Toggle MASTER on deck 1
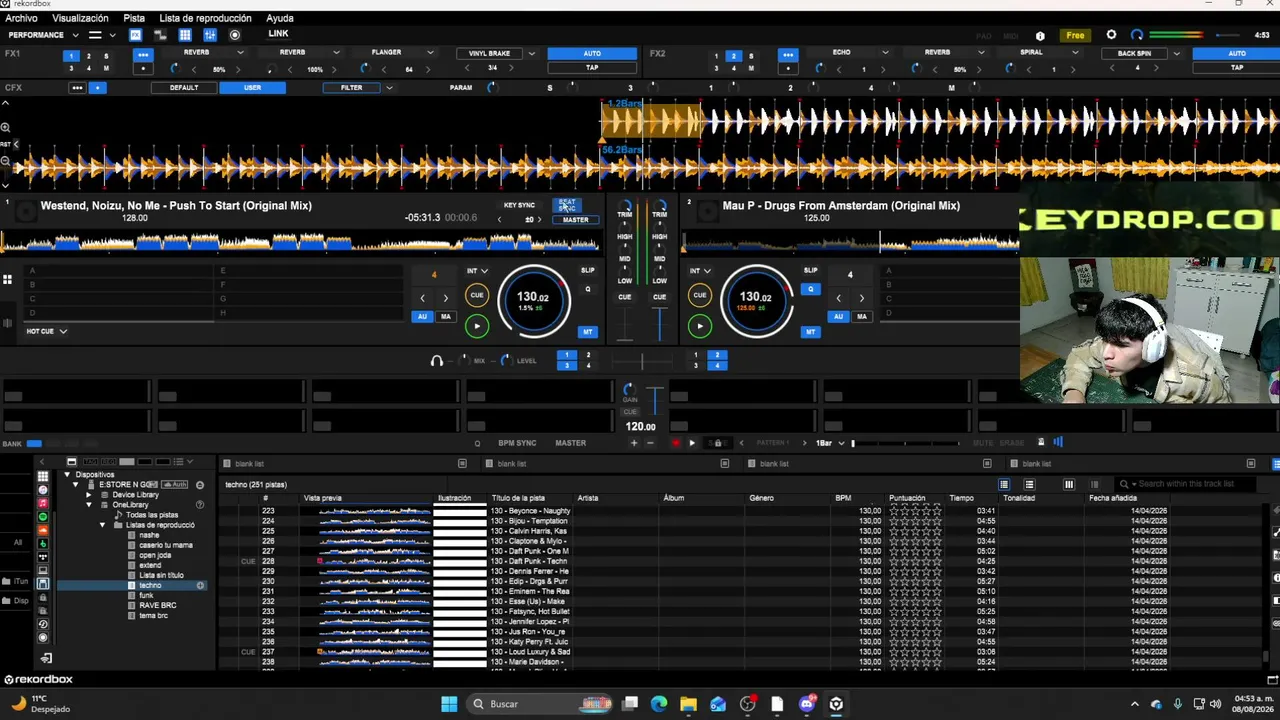1280x720 pixels. click(x=575, y=220)
